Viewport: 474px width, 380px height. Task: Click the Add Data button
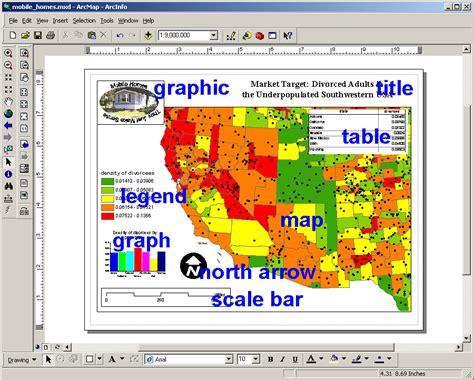point(148,35)
